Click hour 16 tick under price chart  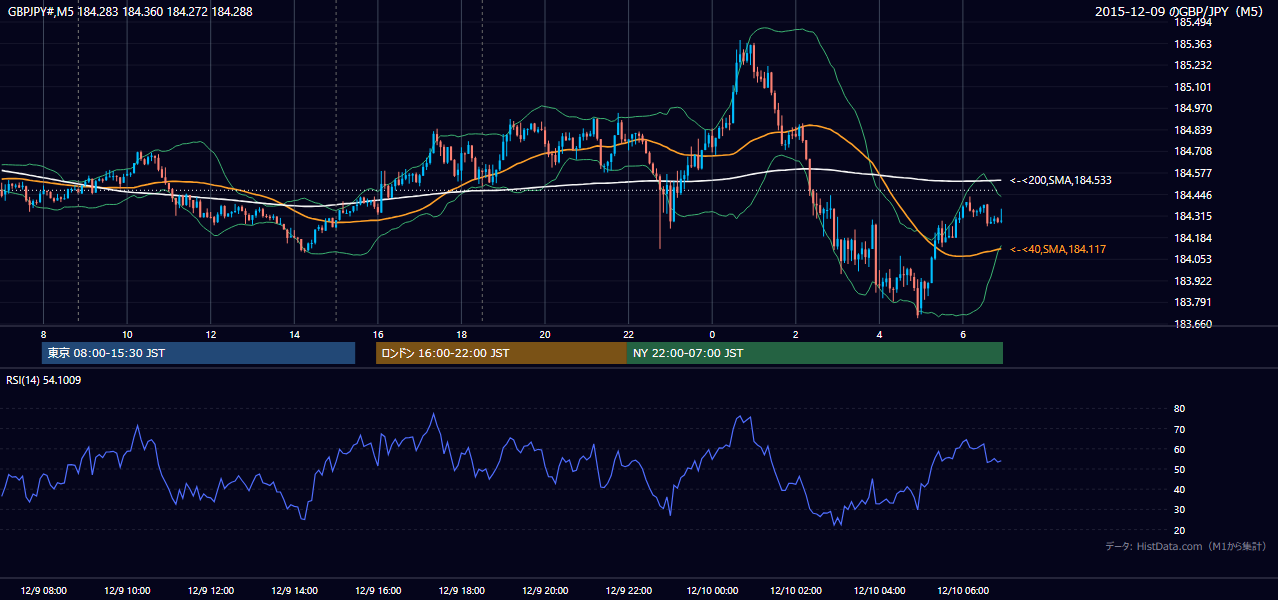377,334
